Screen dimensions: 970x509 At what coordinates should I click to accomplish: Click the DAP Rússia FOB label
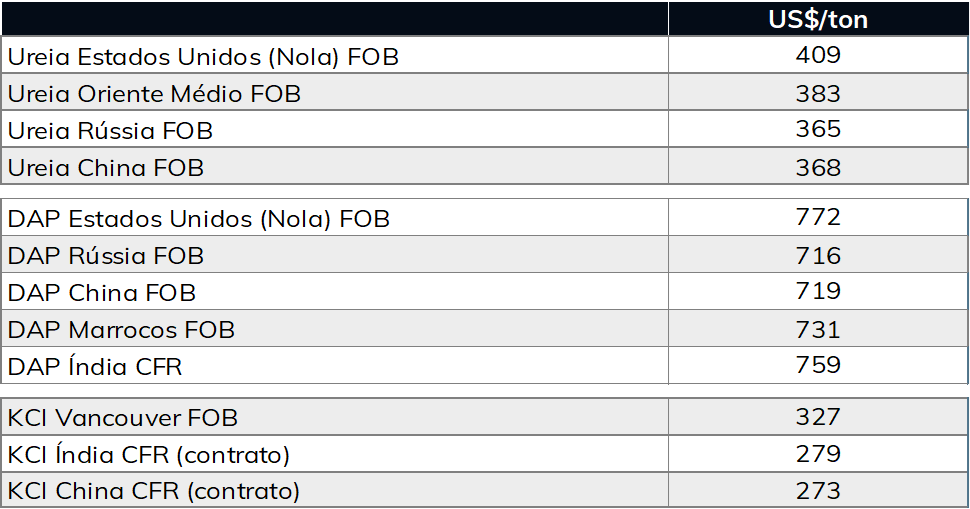[106, 256]
